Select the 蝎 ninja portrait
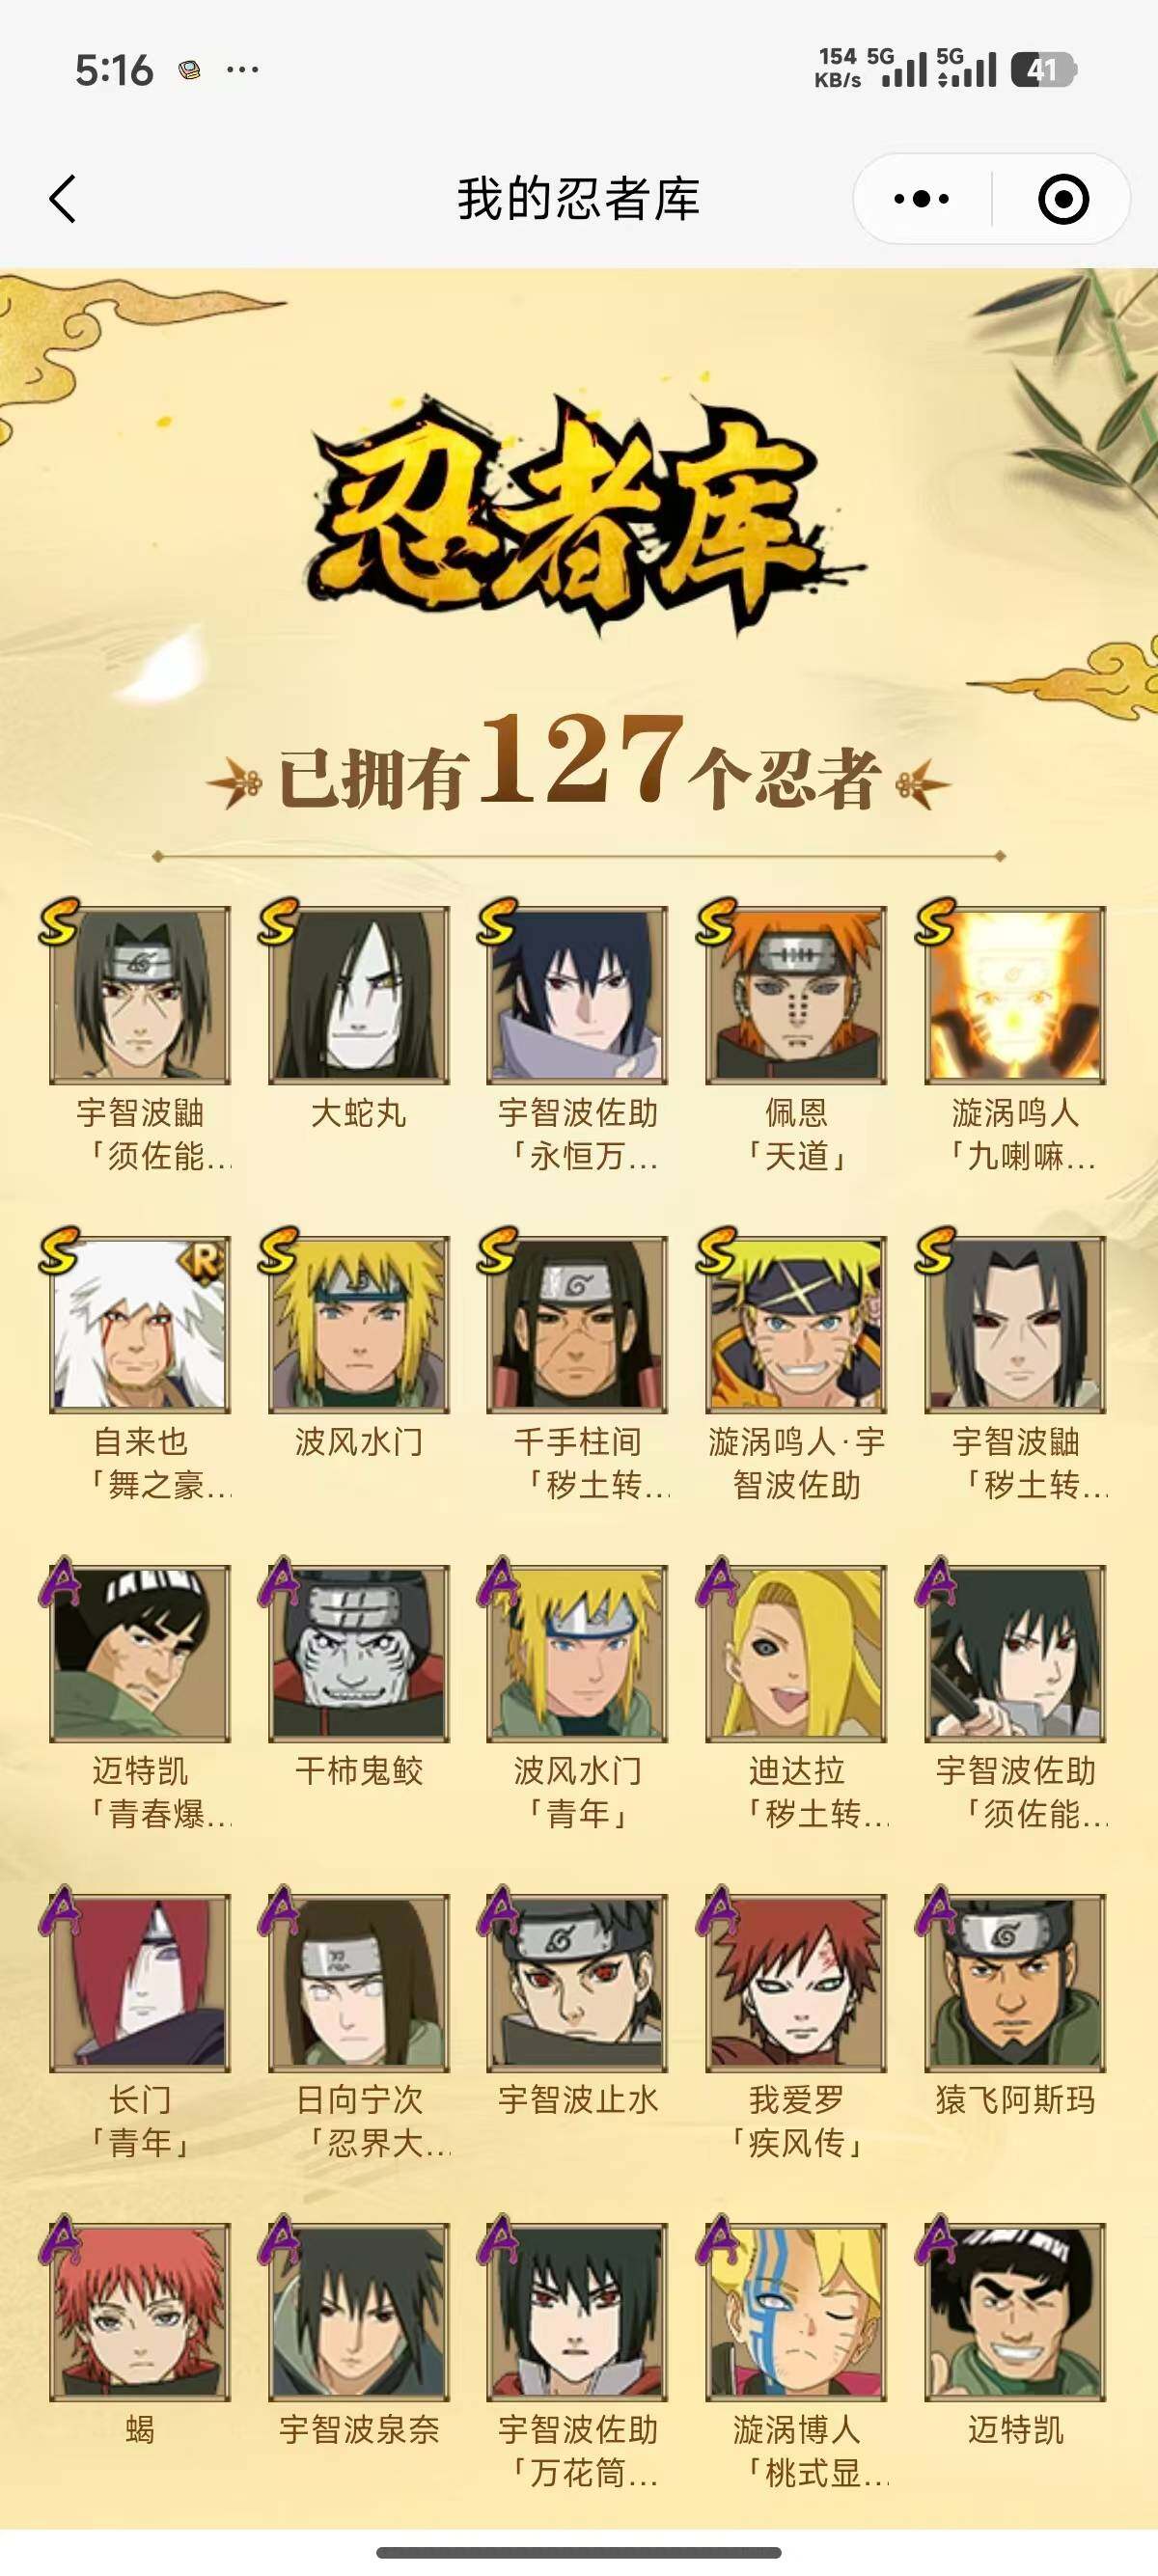Screen dimensions: 1158x2576 pos(140,2311)
